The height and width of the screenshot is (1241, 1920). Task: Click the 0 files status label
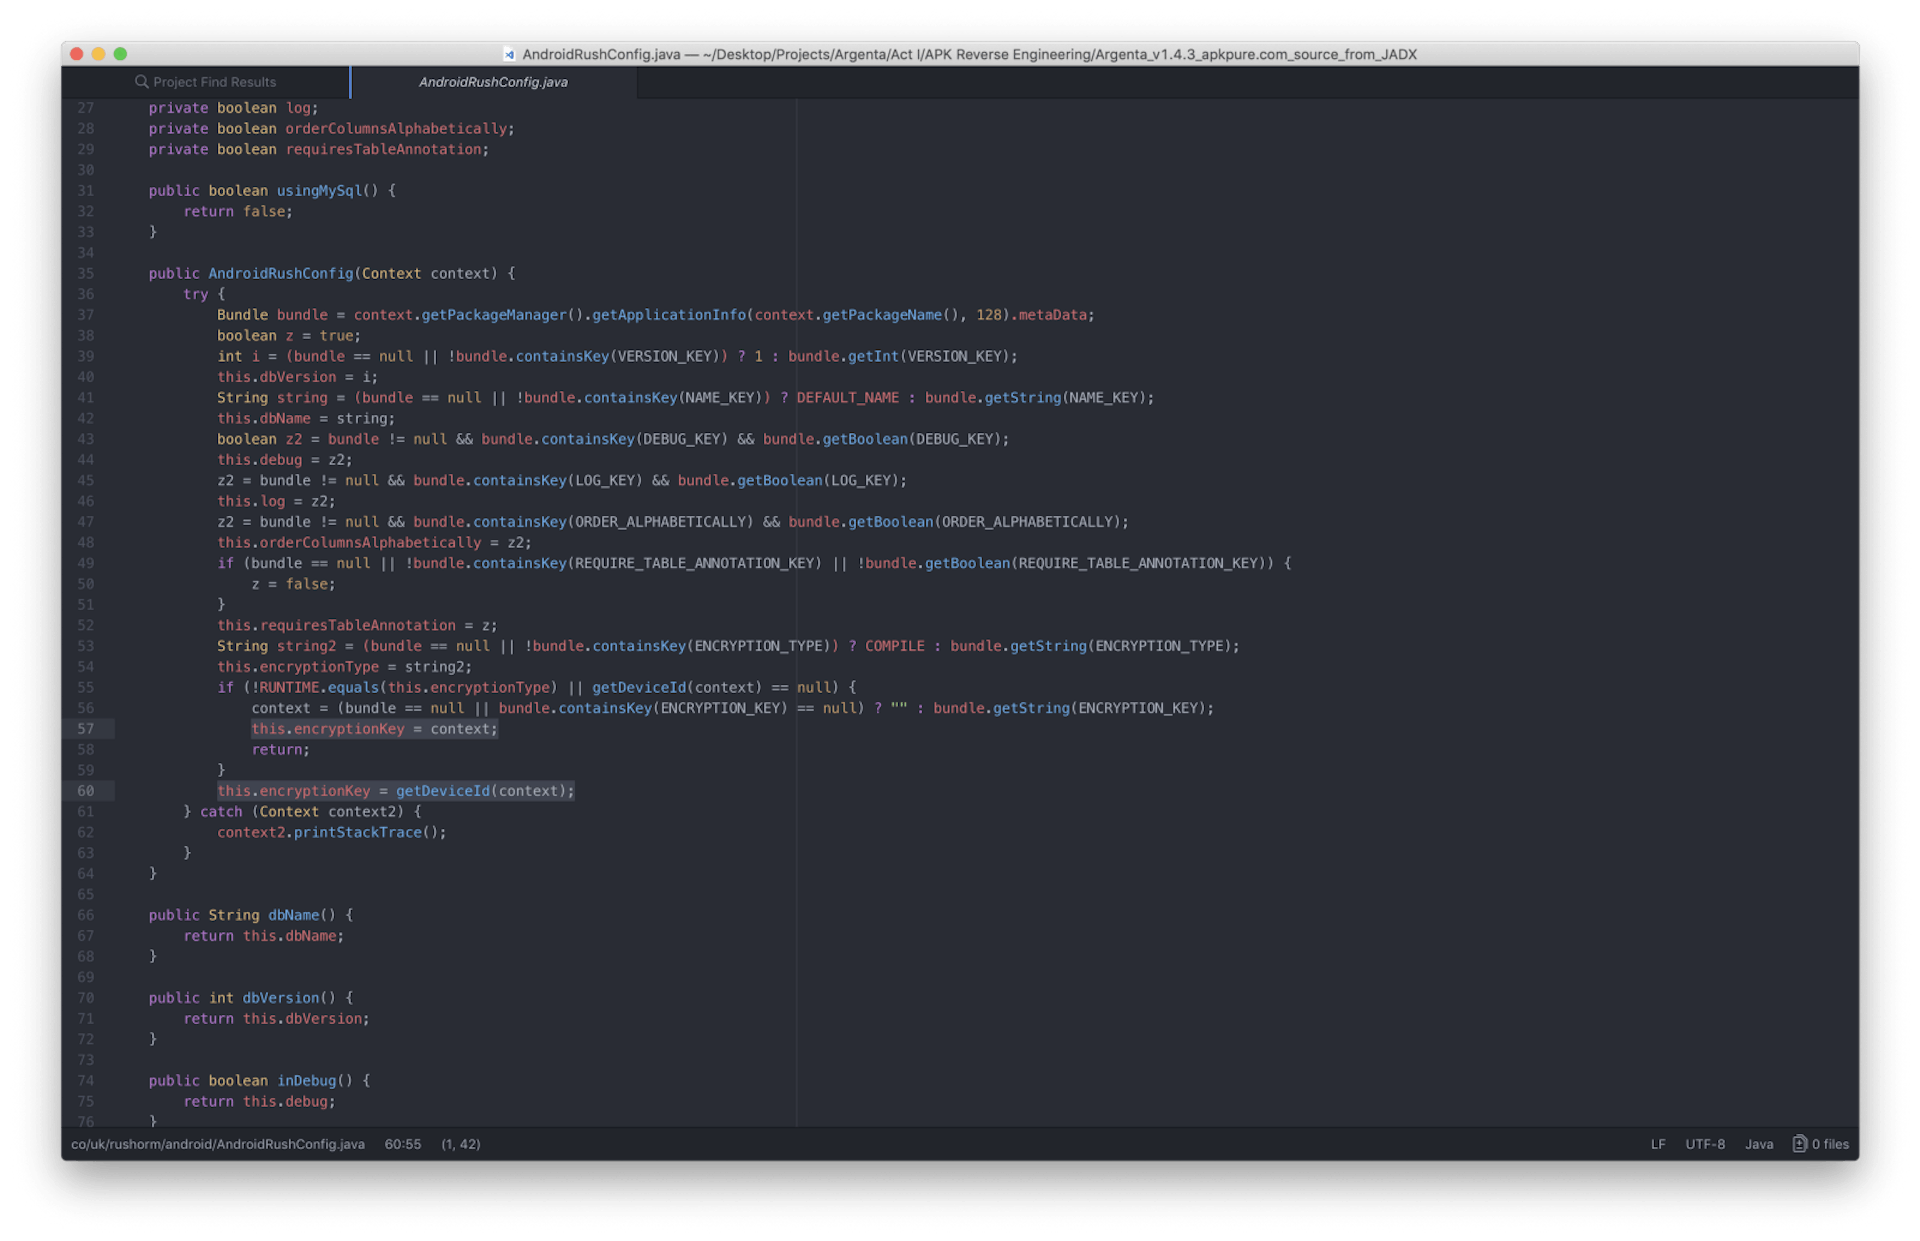[x=1830, y=1144]
